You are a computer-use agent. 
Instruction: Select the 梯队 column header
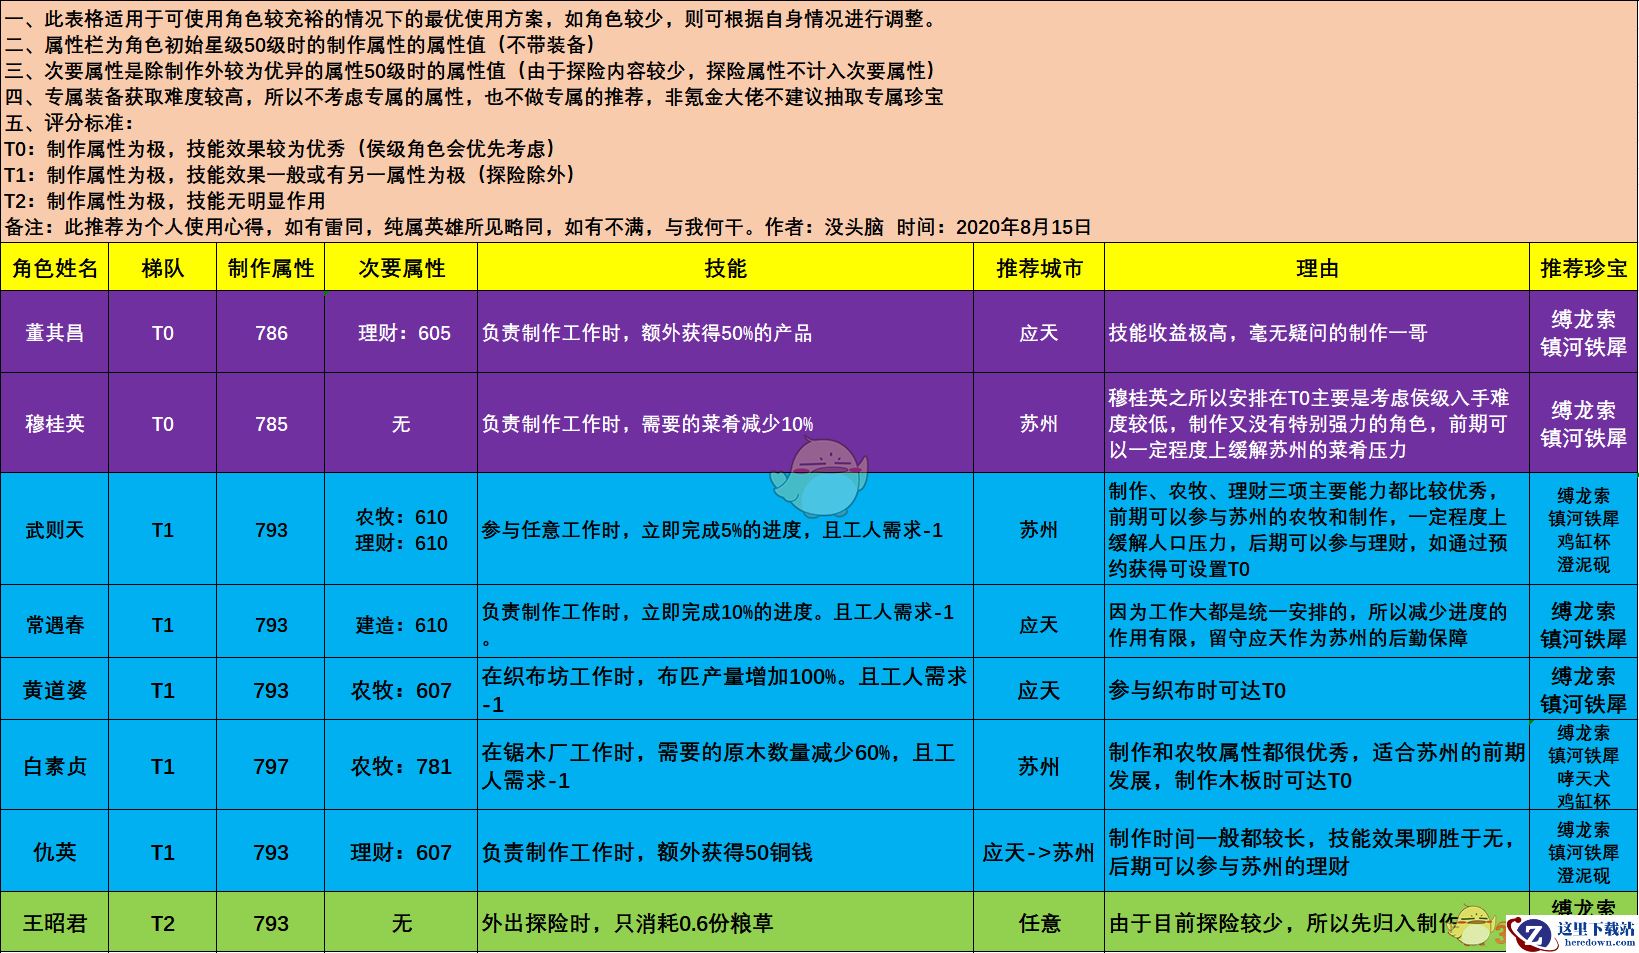(x=163, y=268)
